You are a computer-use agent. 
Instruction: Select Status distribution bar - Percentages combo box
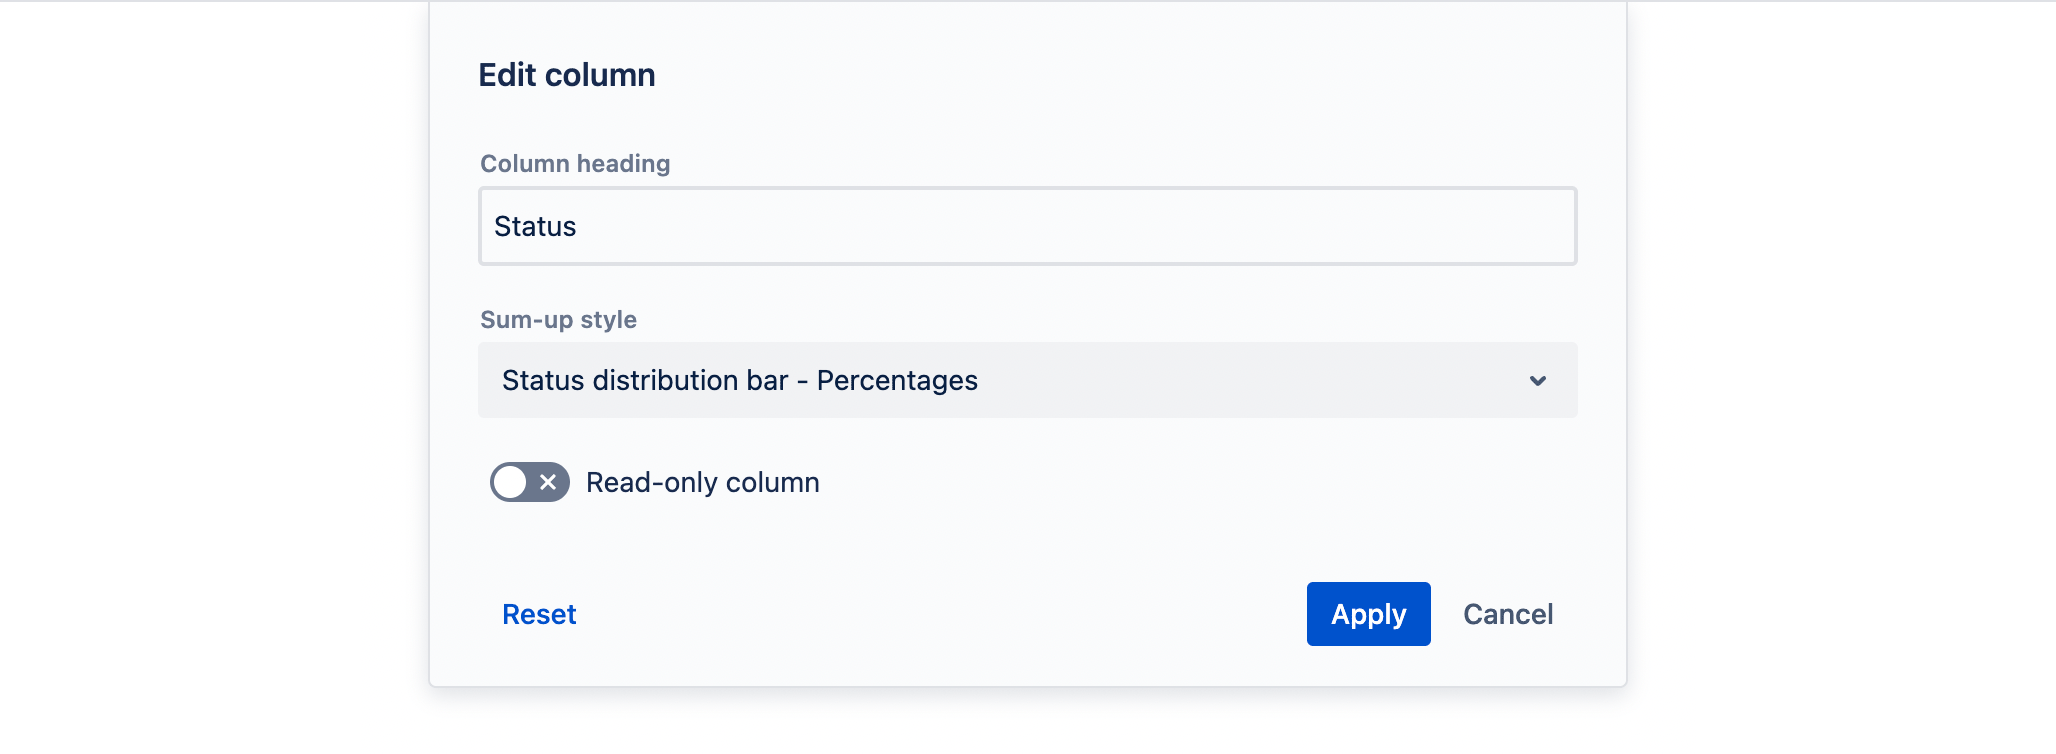[1028, 380]
